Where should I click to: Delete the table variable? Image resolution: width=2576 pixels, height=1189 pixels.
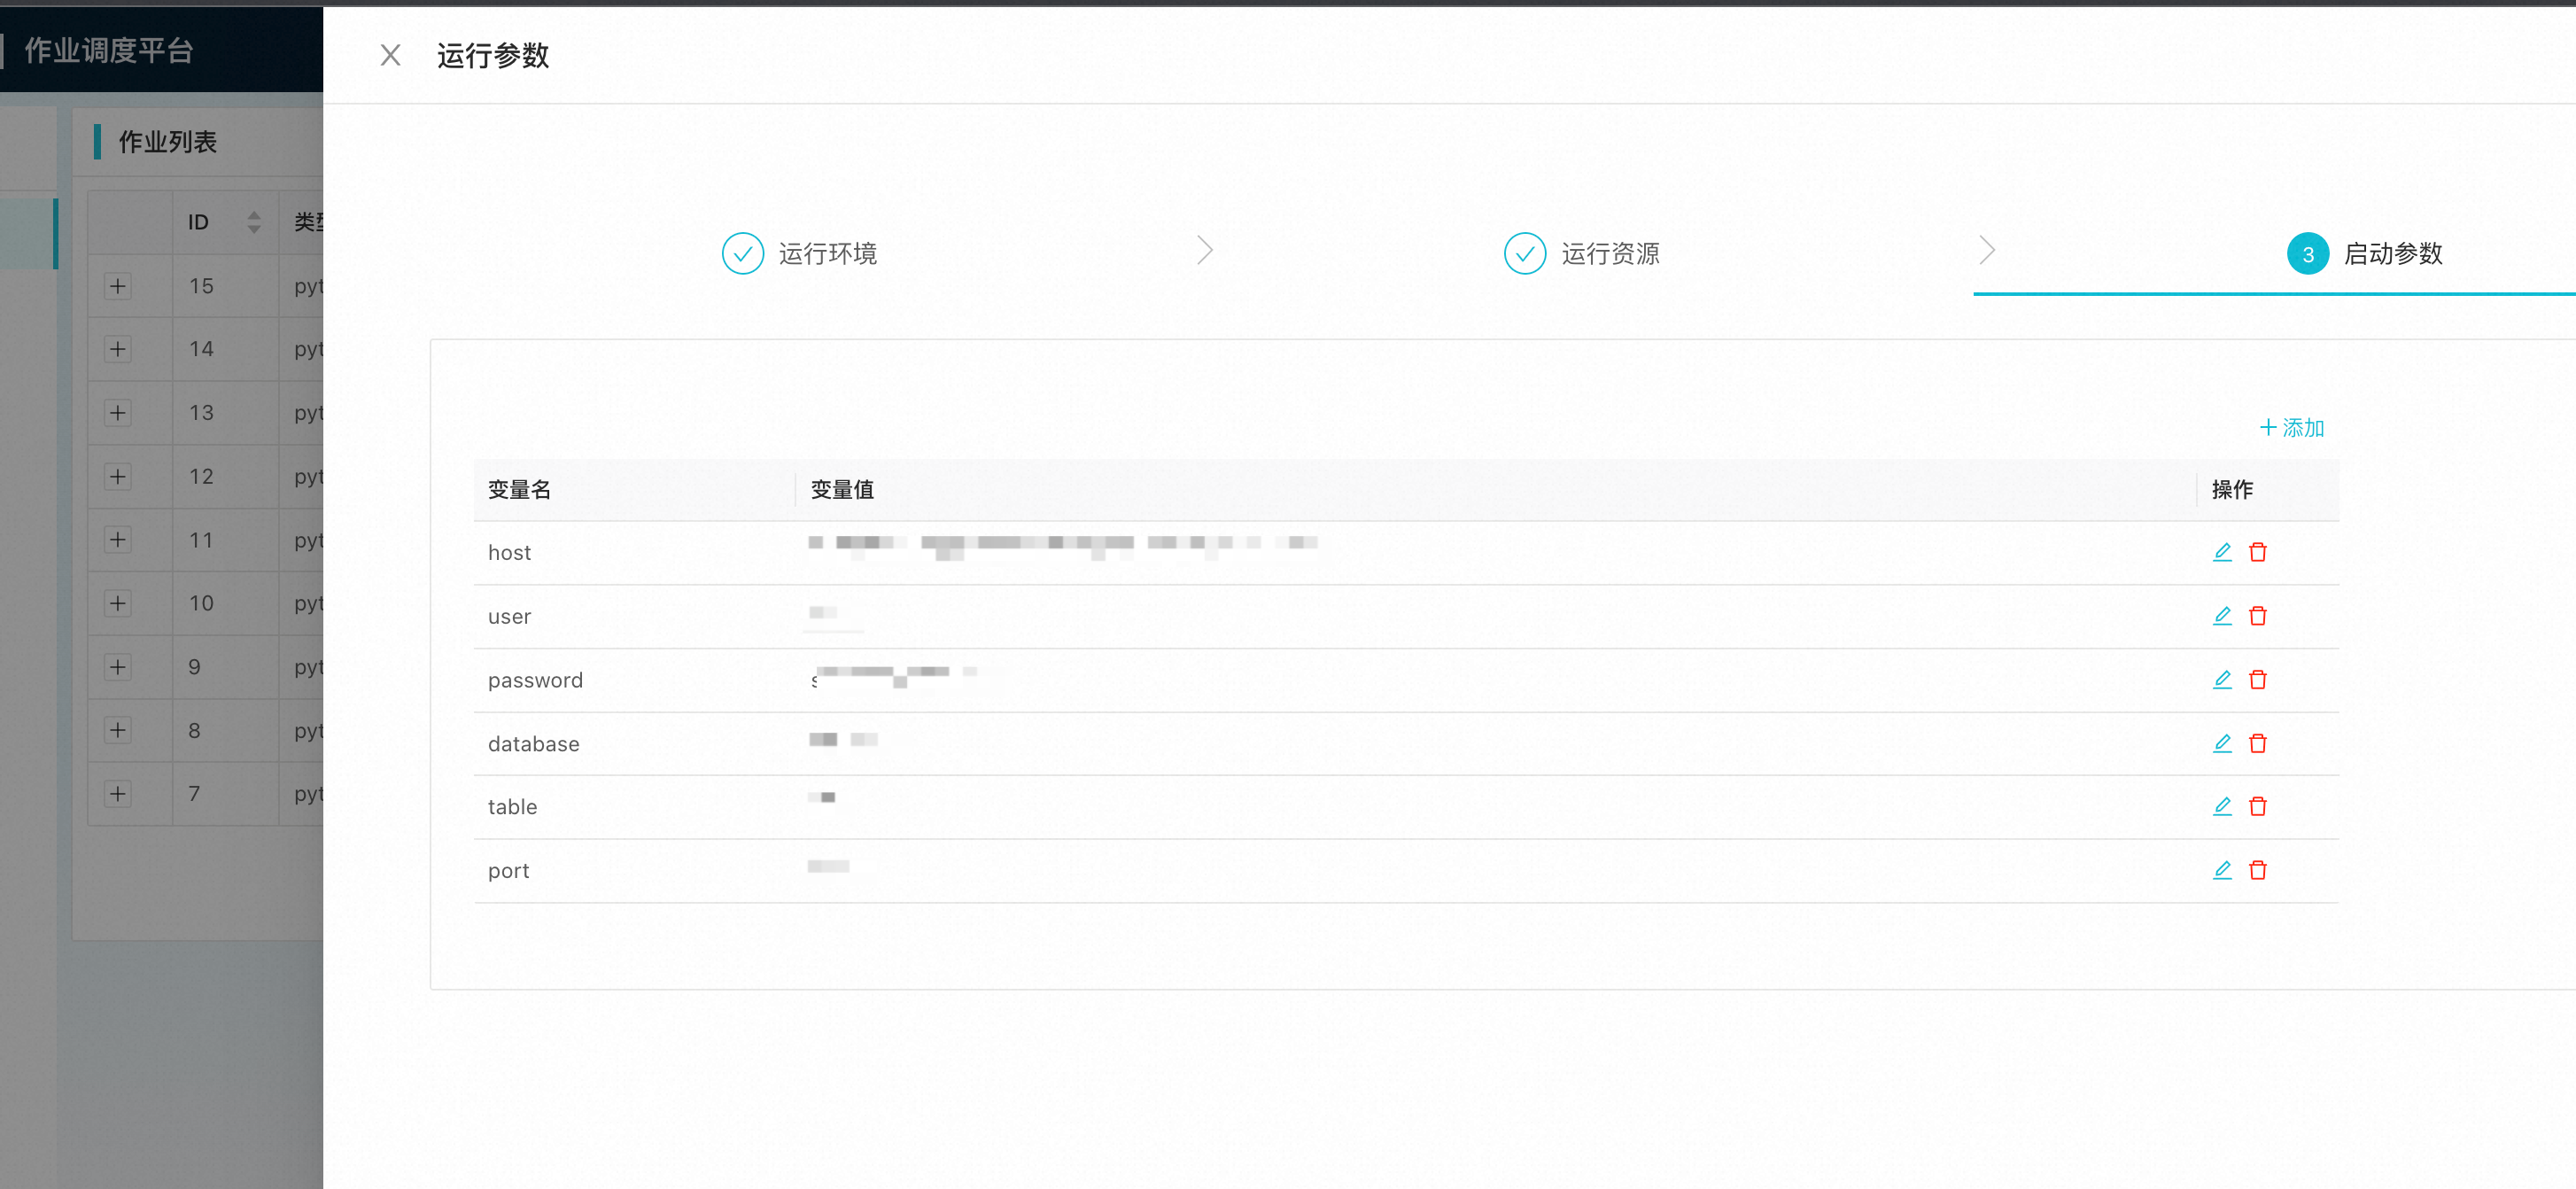point(2257,806)
